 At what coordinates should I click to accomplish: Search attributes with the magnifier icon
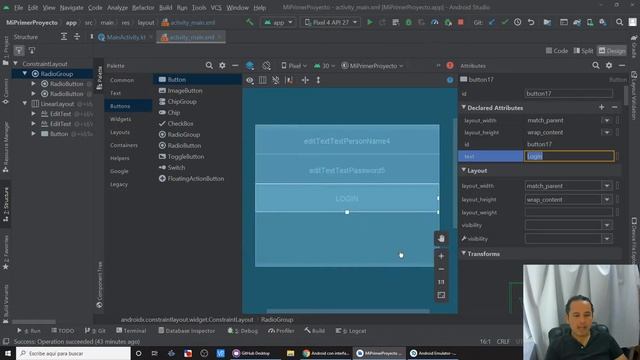coord(596,66)
